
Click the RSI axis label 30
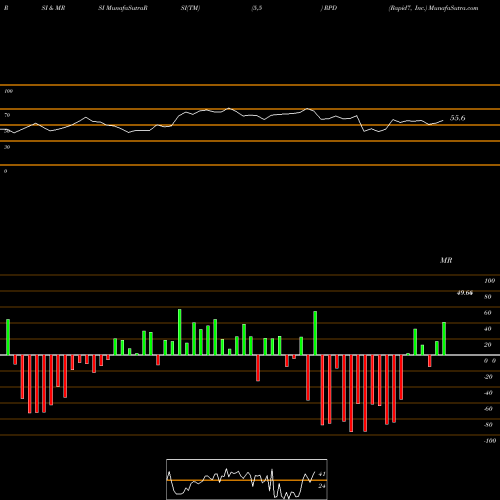click(7, 147)
